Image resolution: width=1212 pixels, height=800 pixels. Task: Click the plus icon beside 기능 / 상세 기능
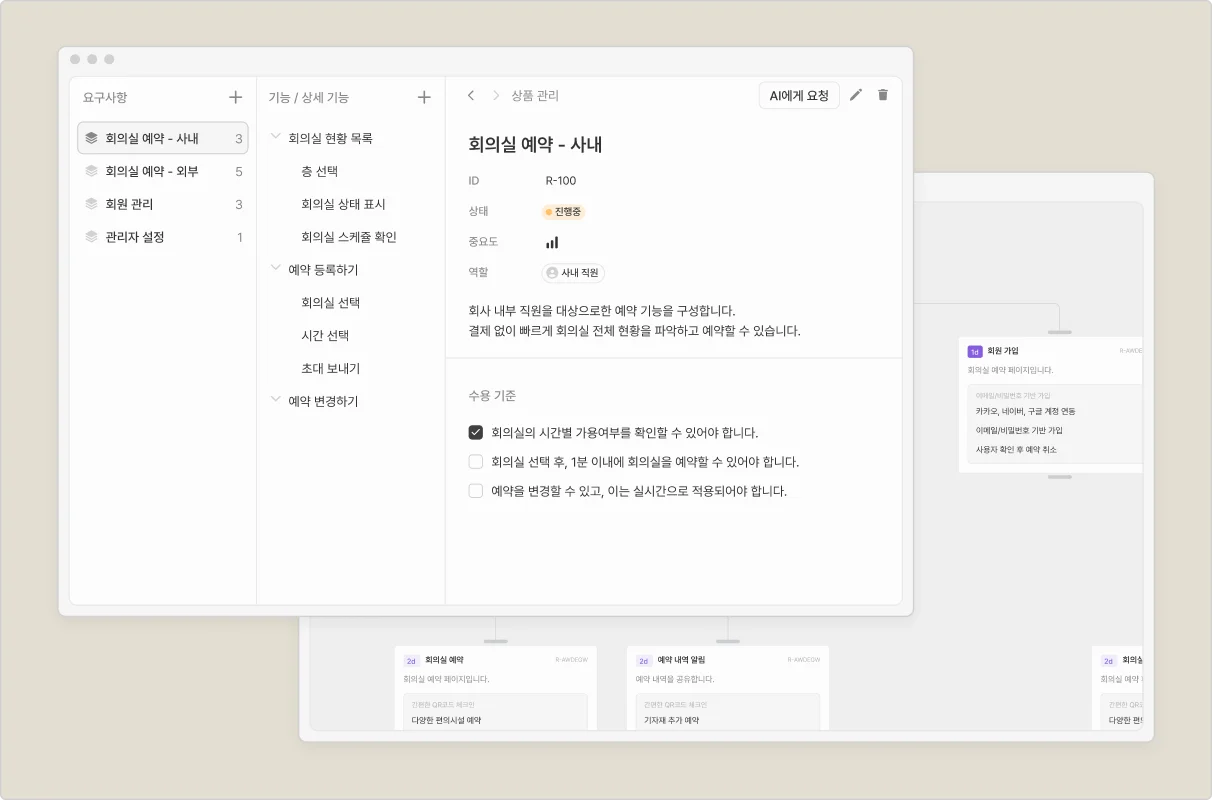424,97
